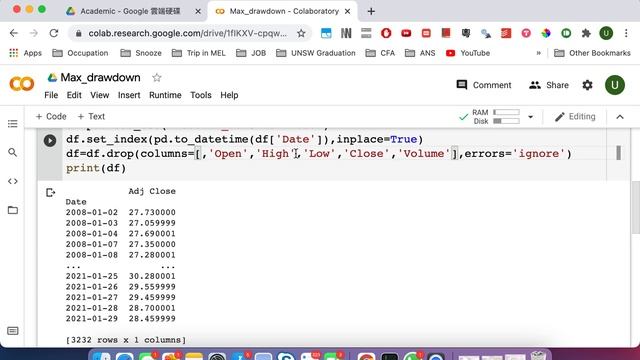Go to Colab home via CO logo
This screenshot has height=360, width=640.
22,84
